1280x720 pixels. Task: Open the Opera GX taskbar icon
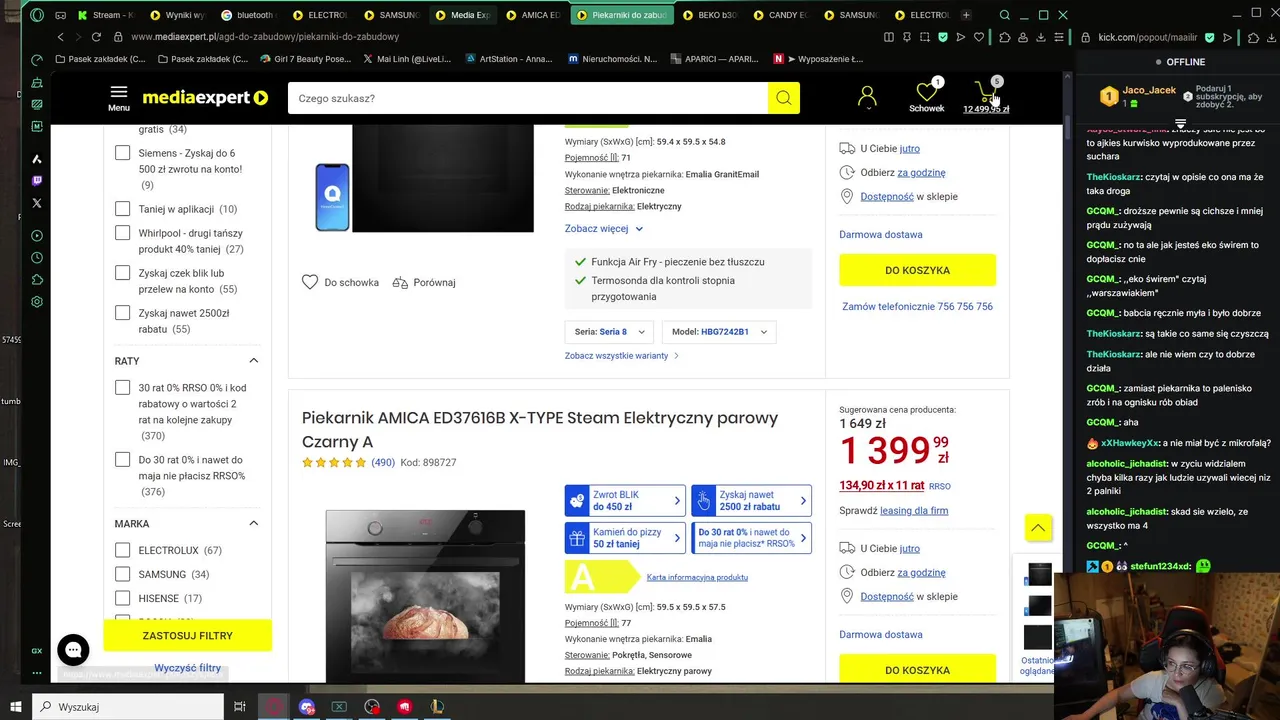[274, 707]
